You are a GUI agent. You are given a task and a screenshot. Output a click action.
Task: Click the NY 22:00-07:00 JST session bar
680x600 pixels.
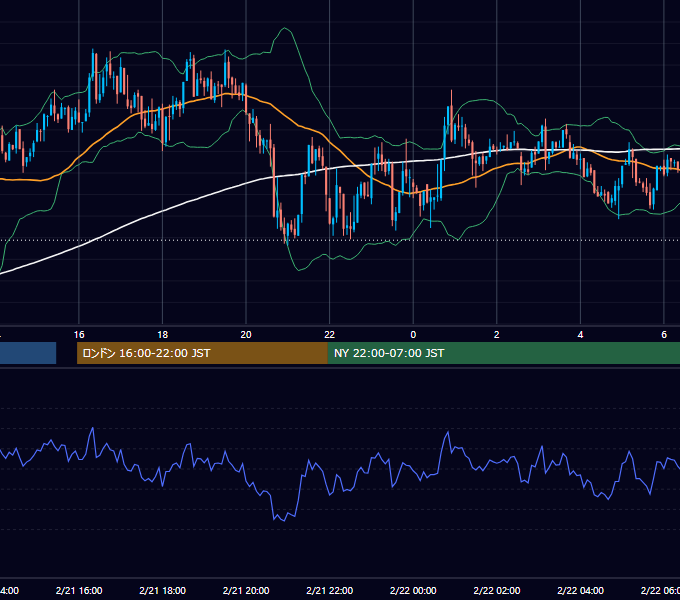503,353
